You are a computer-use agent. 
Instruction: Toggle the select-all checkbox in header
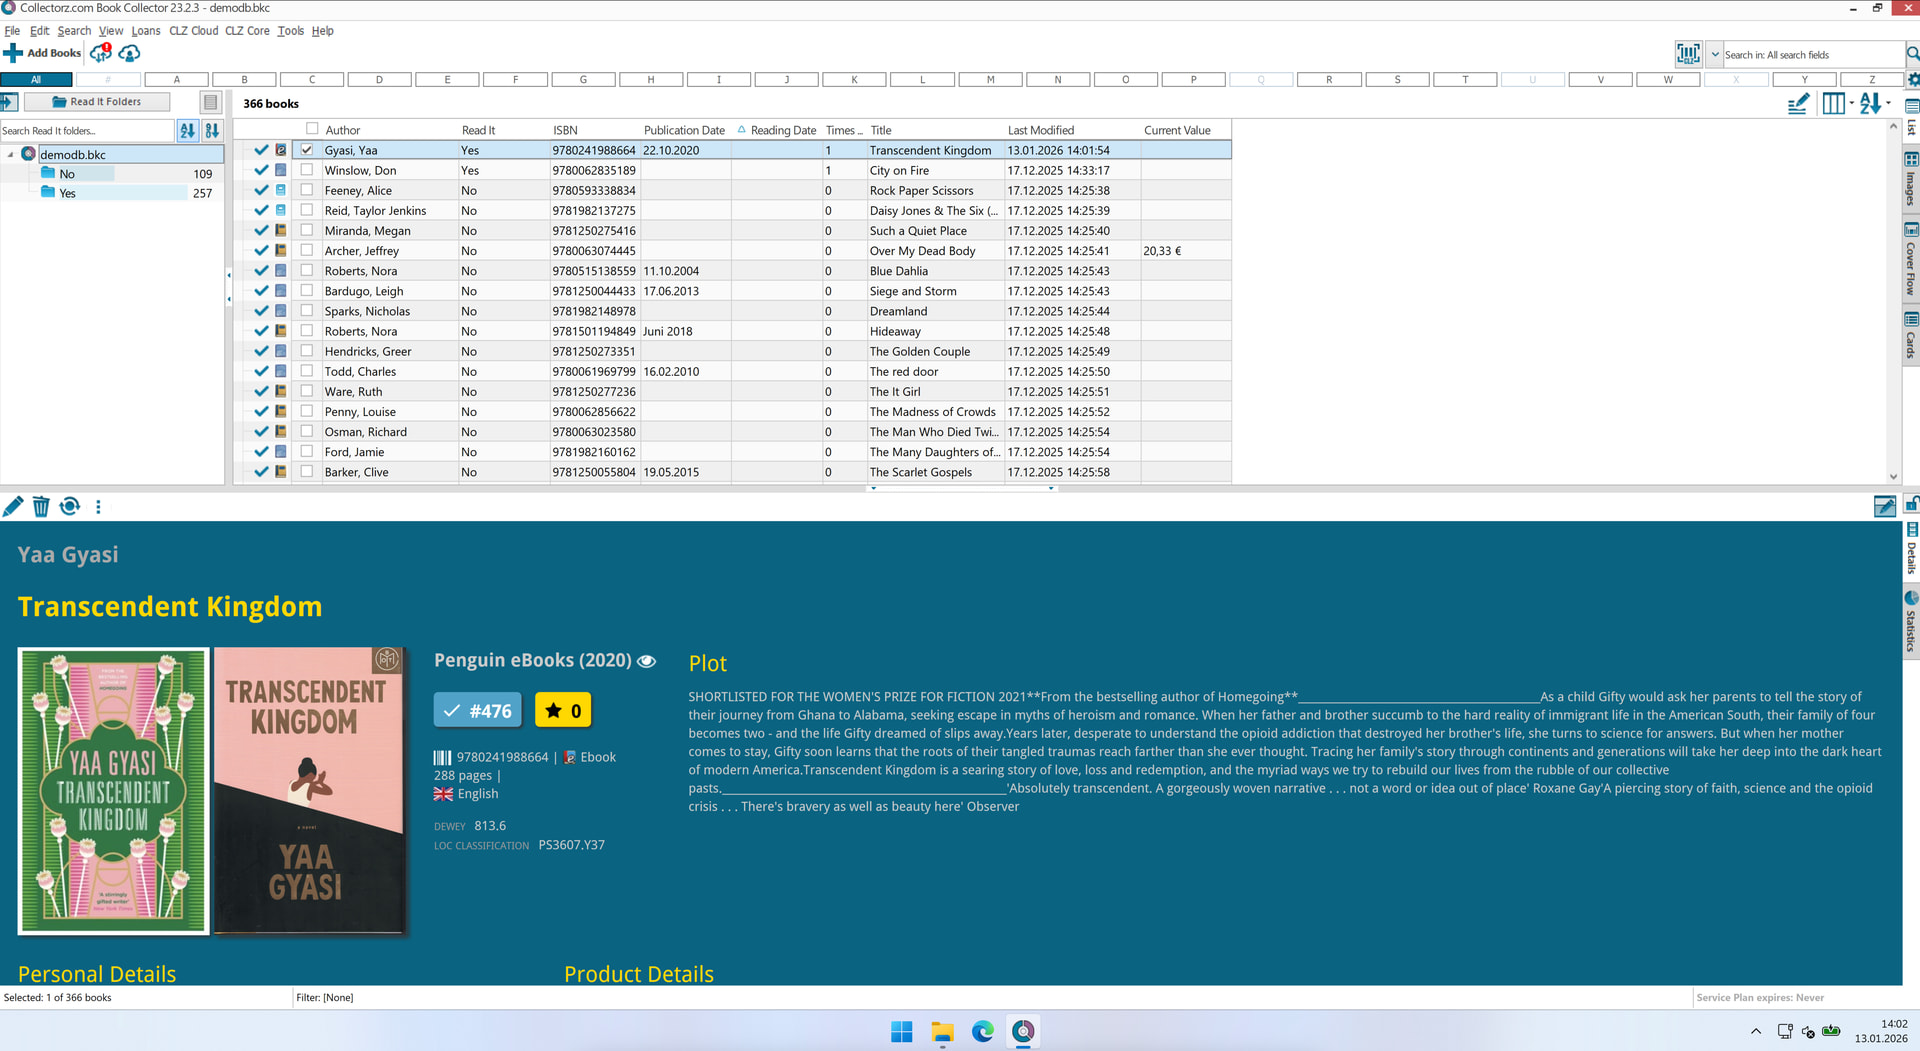[312, 129]
